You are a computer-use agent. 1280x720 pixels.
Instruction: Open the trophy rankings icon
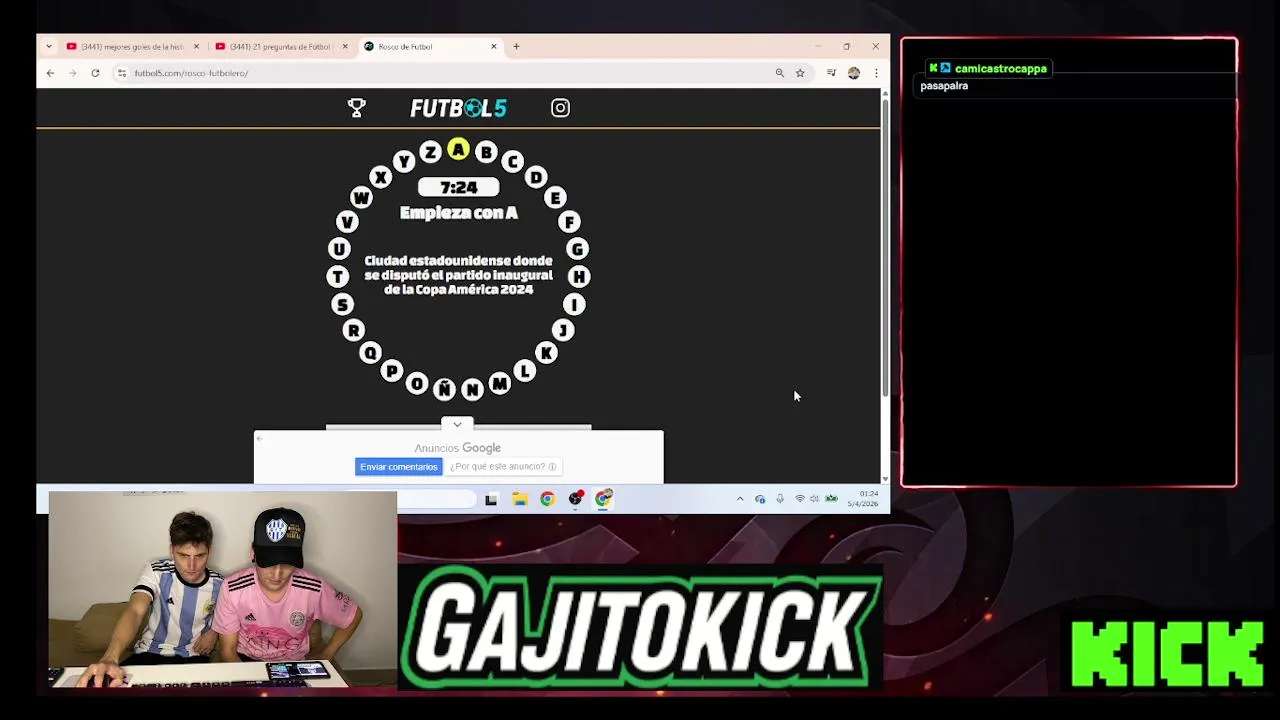[x=356, y=108]
